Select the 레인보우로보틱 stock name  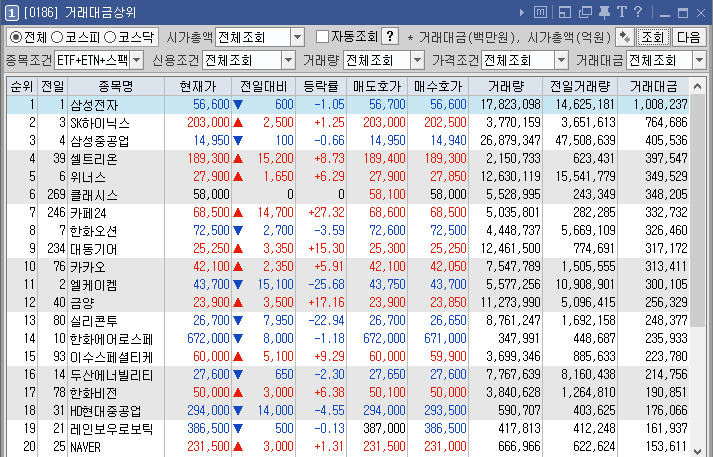tap(112, 429)
